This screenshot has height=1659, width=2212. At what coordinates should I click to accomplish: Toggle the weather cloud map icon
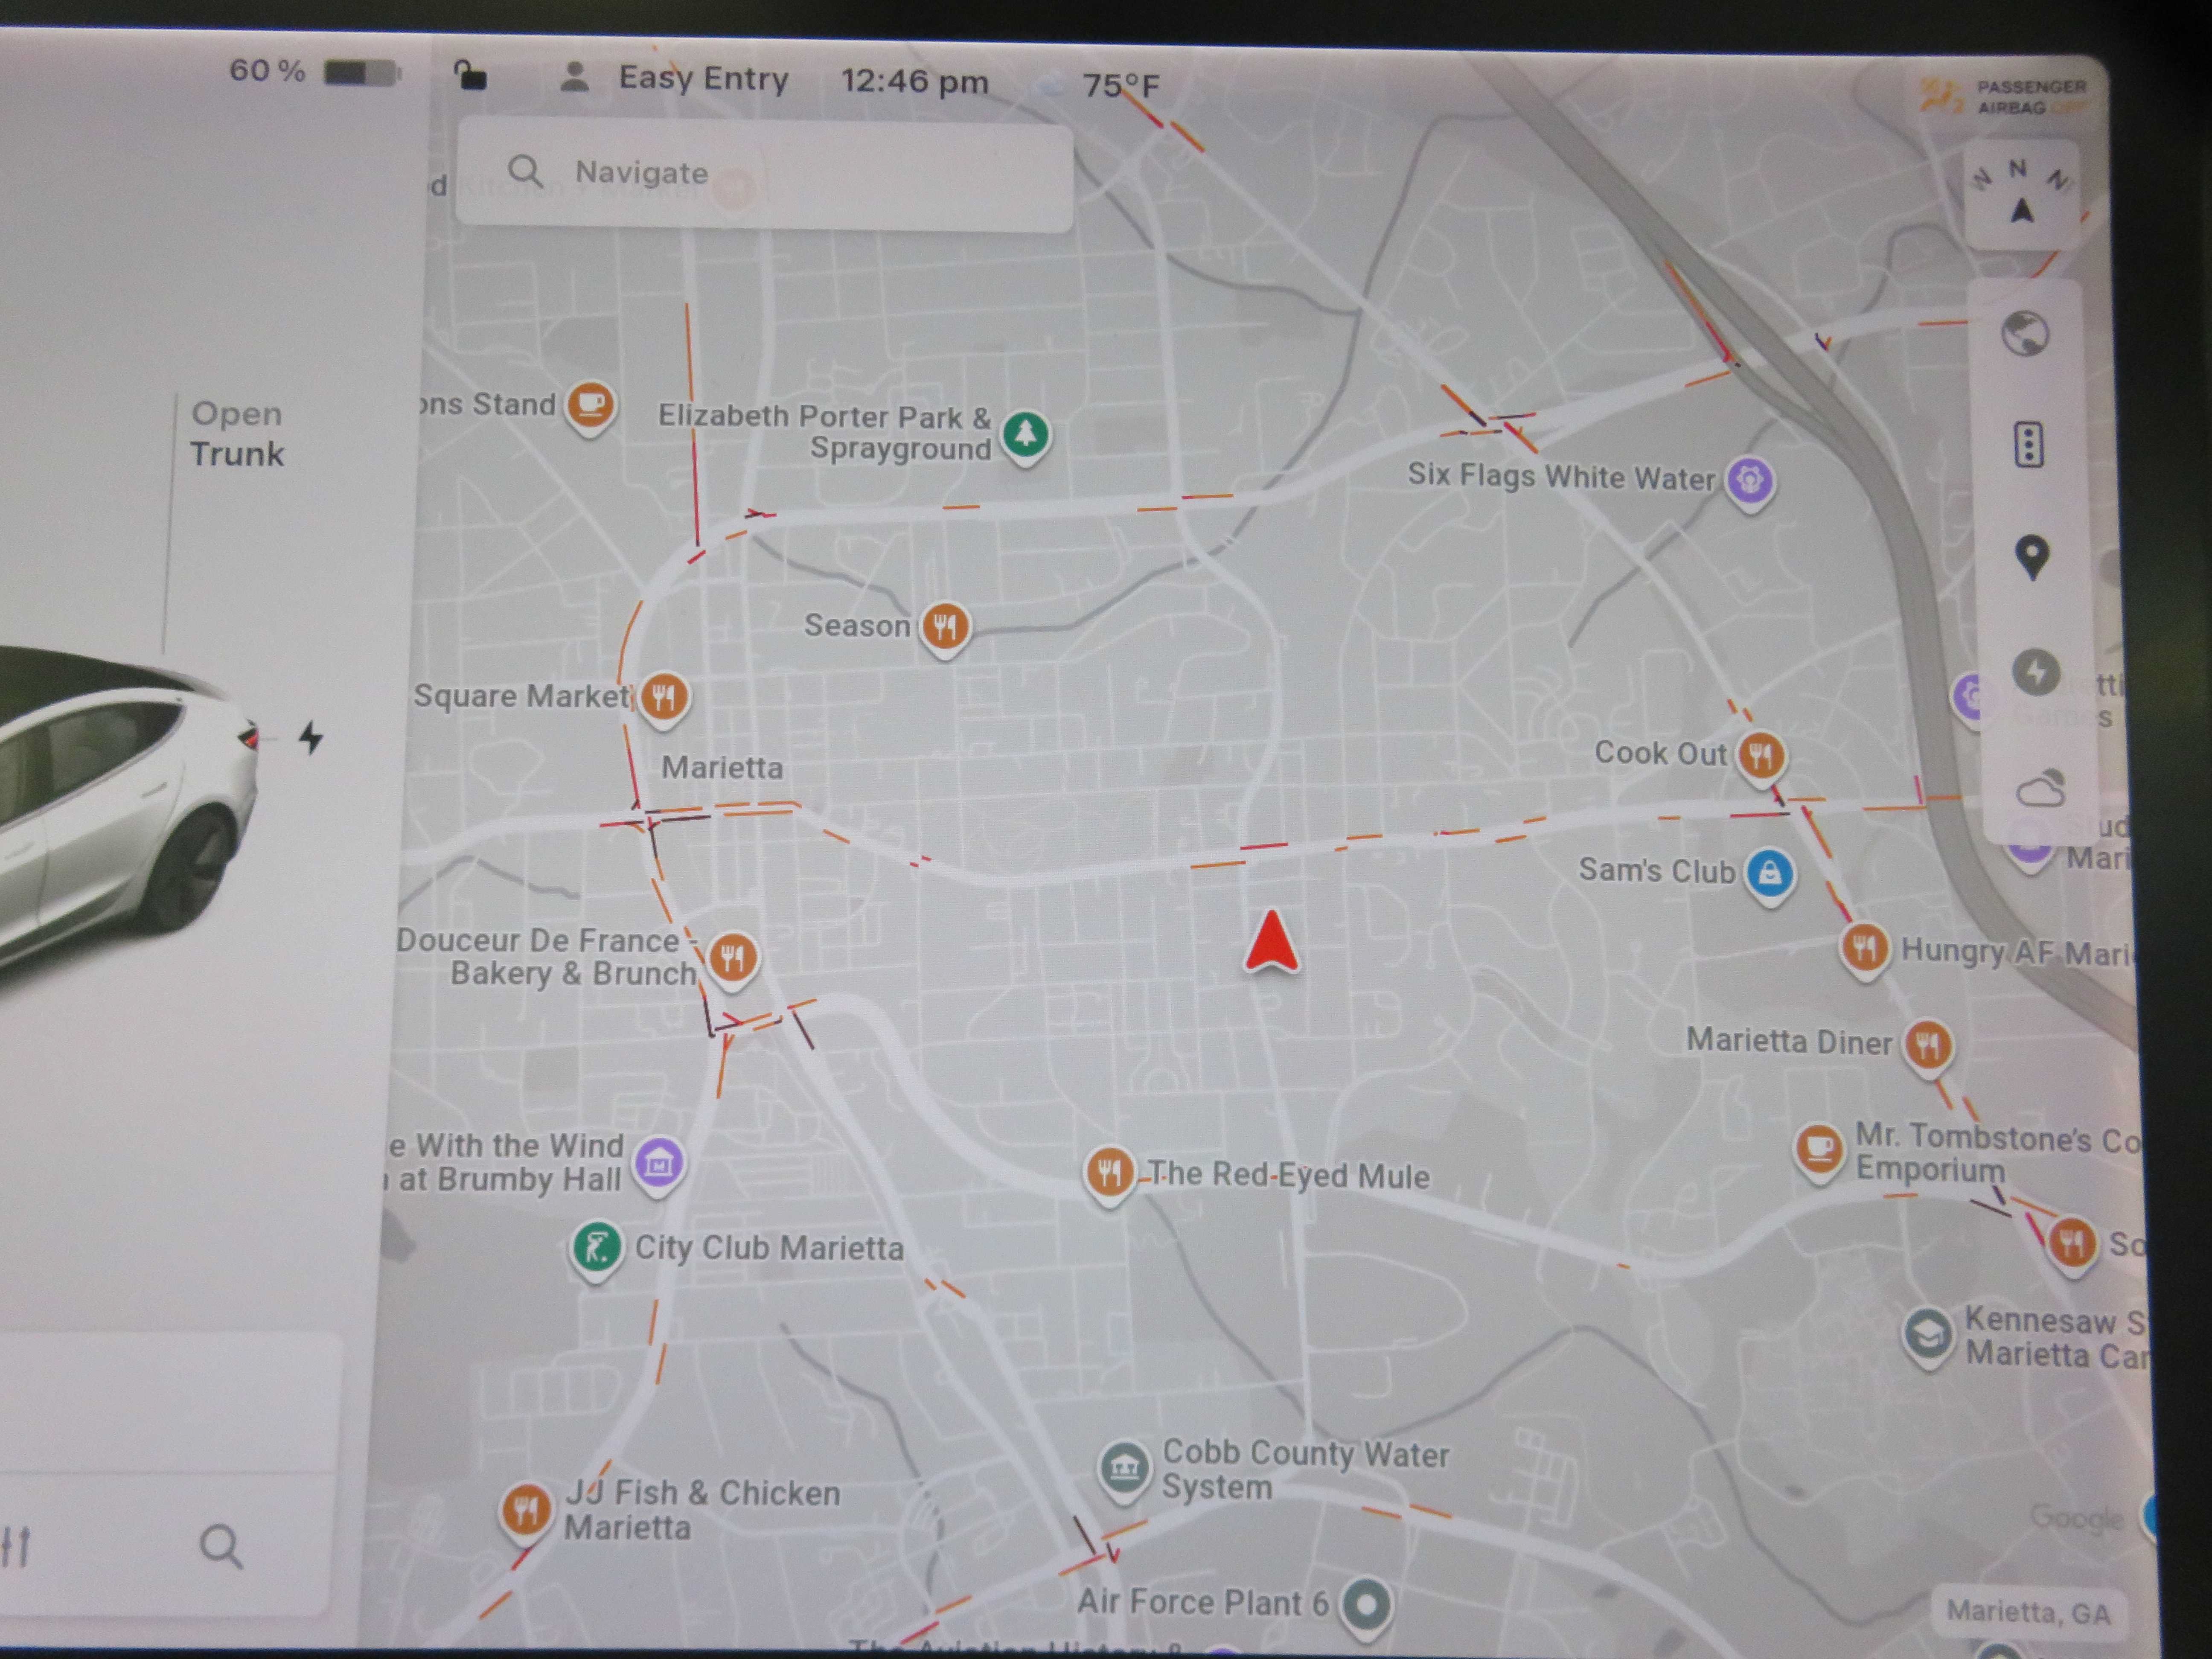point(2040,788)
